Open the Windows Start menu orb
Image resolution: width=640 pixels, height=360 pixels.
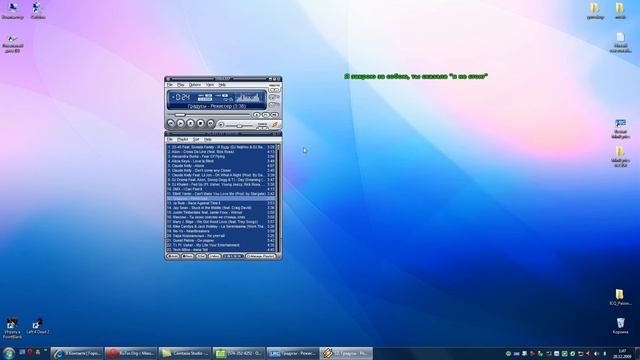[8, 353]
